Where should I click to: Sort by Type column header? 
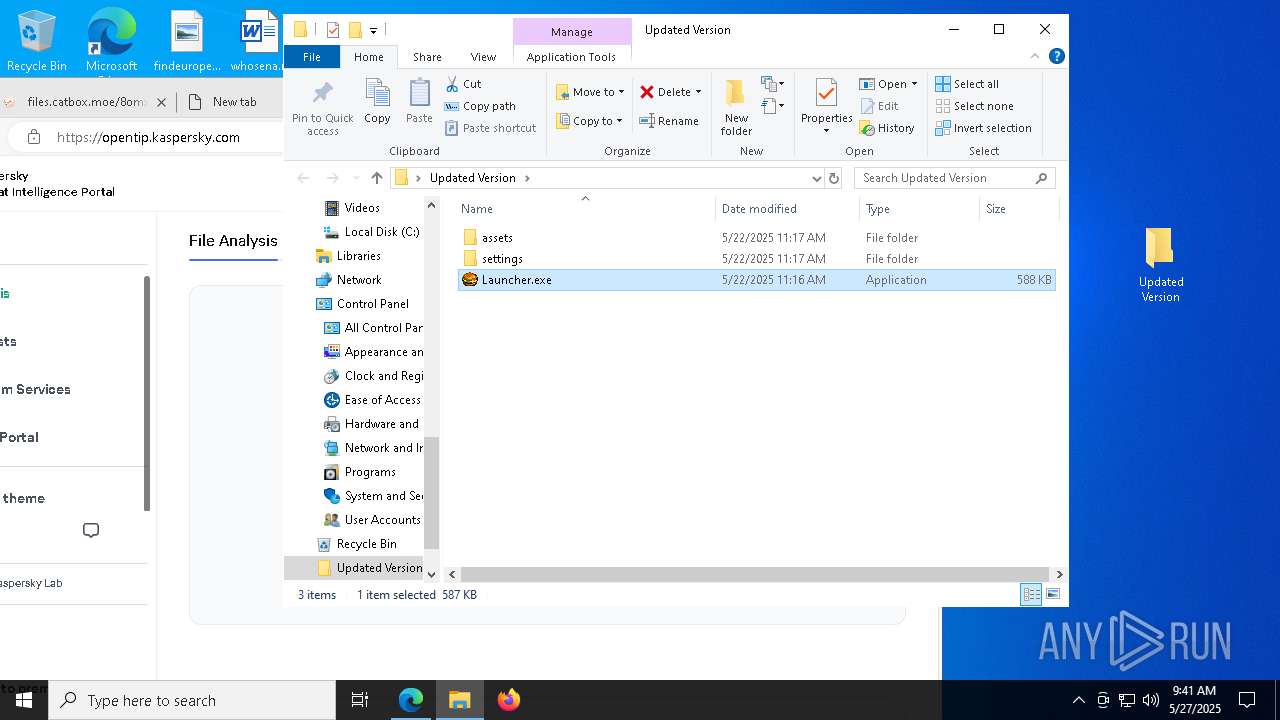click(919, 209)
